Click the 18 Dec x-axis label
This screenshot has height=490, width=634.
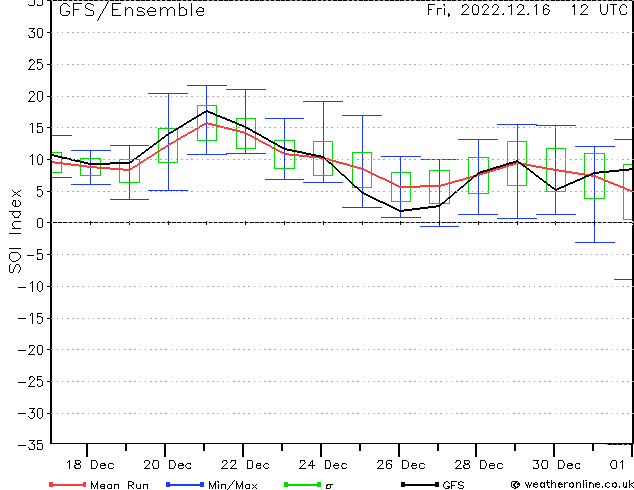click(x=90, y=465)
